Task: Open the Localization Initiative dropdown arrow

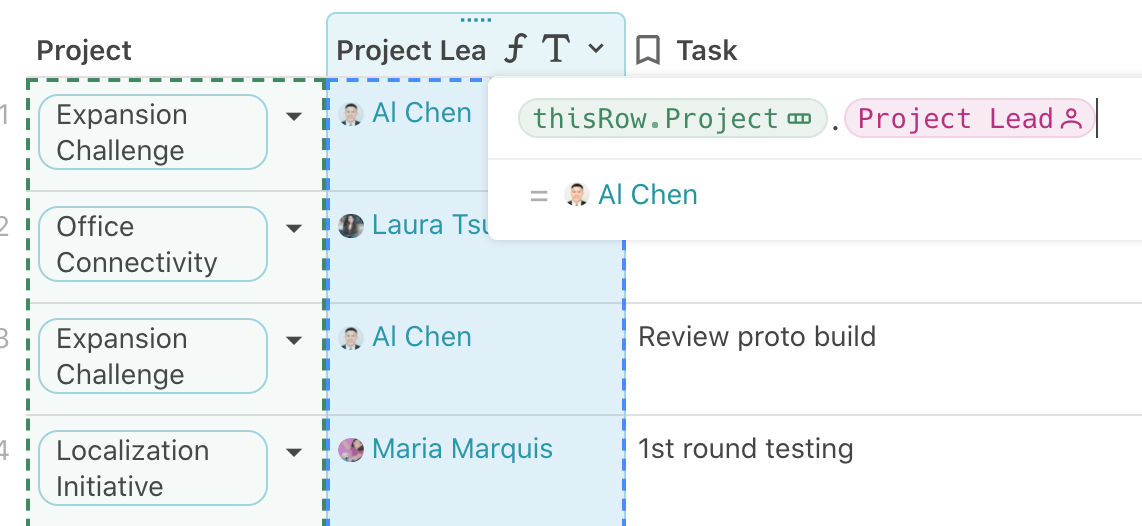Action: point(294,452)
